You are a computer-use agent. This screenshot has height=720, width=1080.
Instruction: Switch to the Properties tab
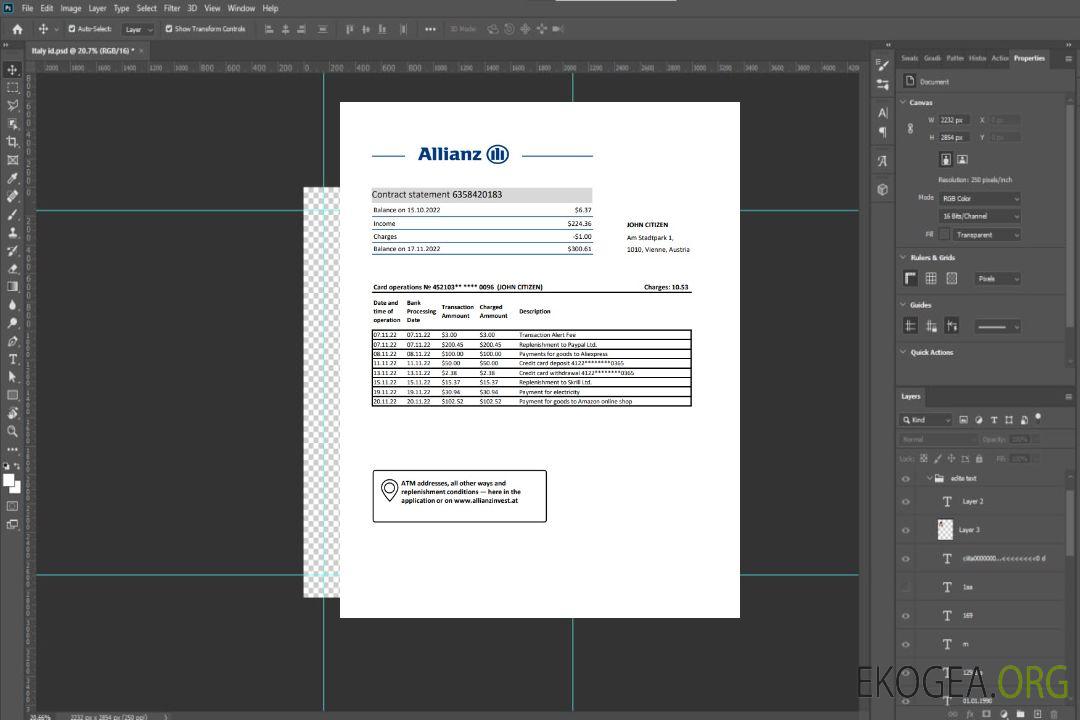pyautogui.click(x=1029, y=59)
